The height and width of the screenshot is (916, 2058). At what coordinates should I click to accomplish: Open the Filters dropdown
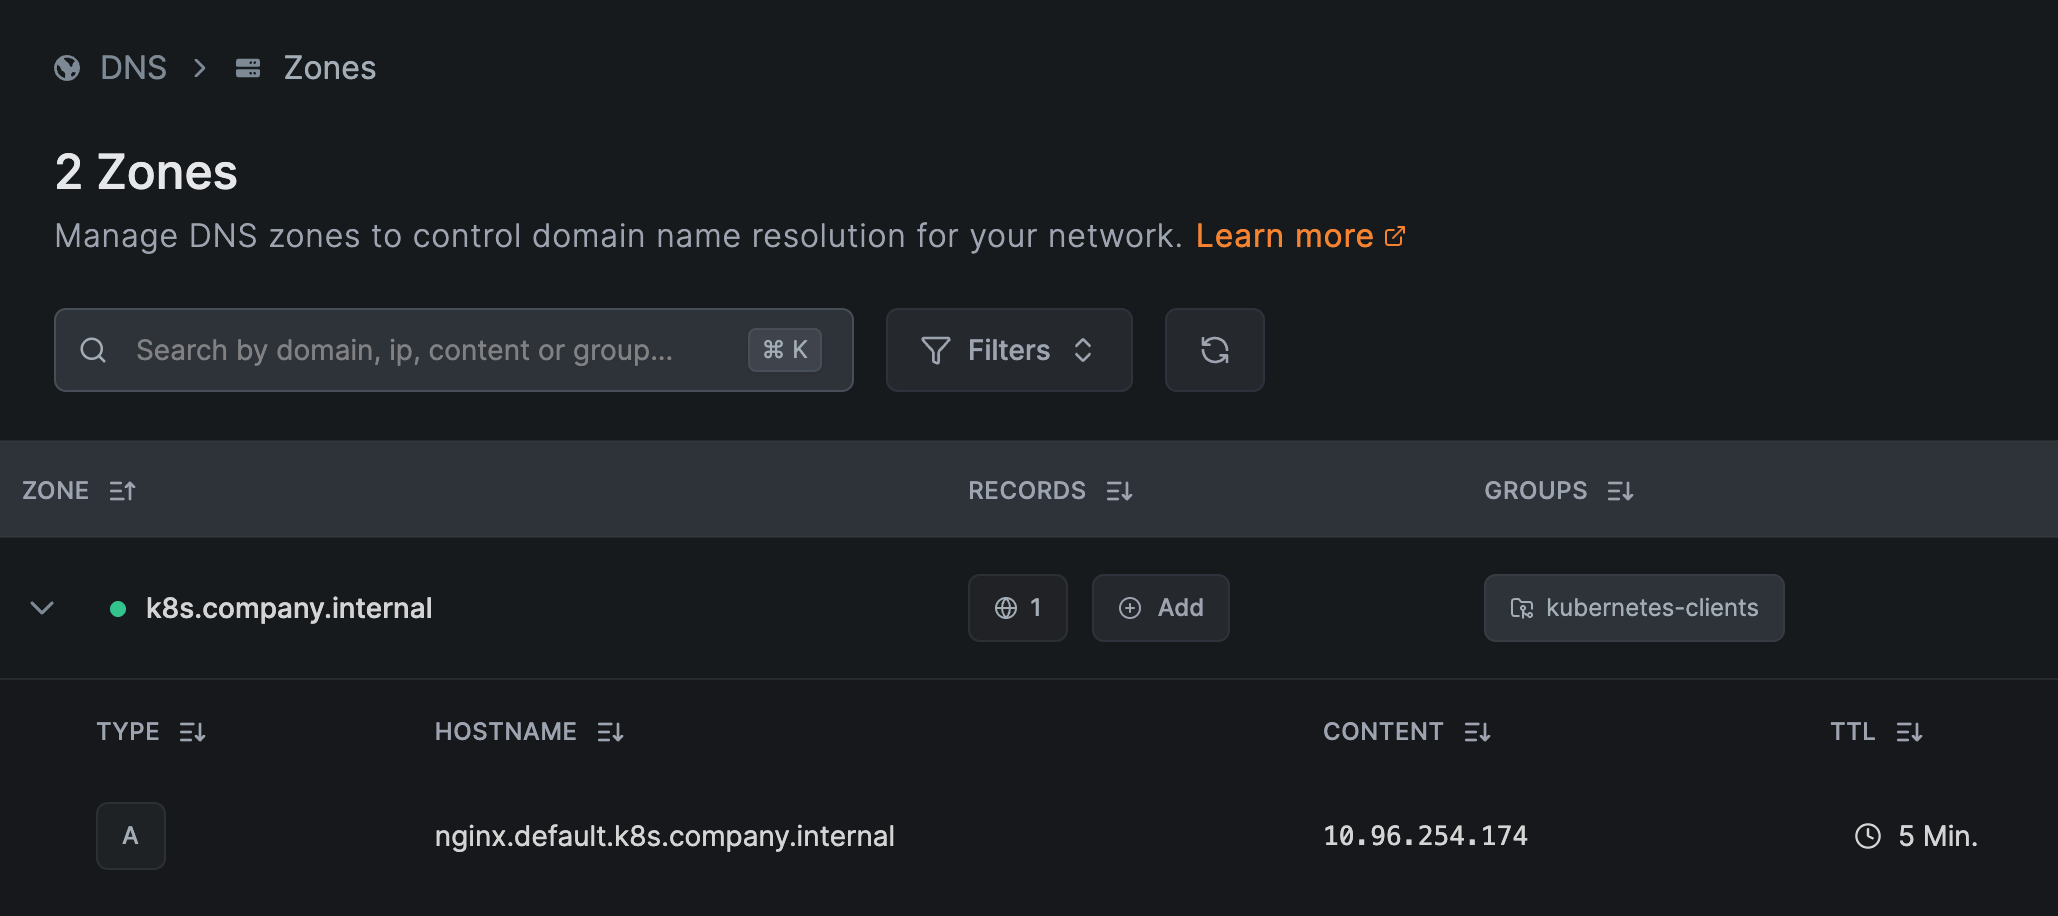(x=1009, y=350)
